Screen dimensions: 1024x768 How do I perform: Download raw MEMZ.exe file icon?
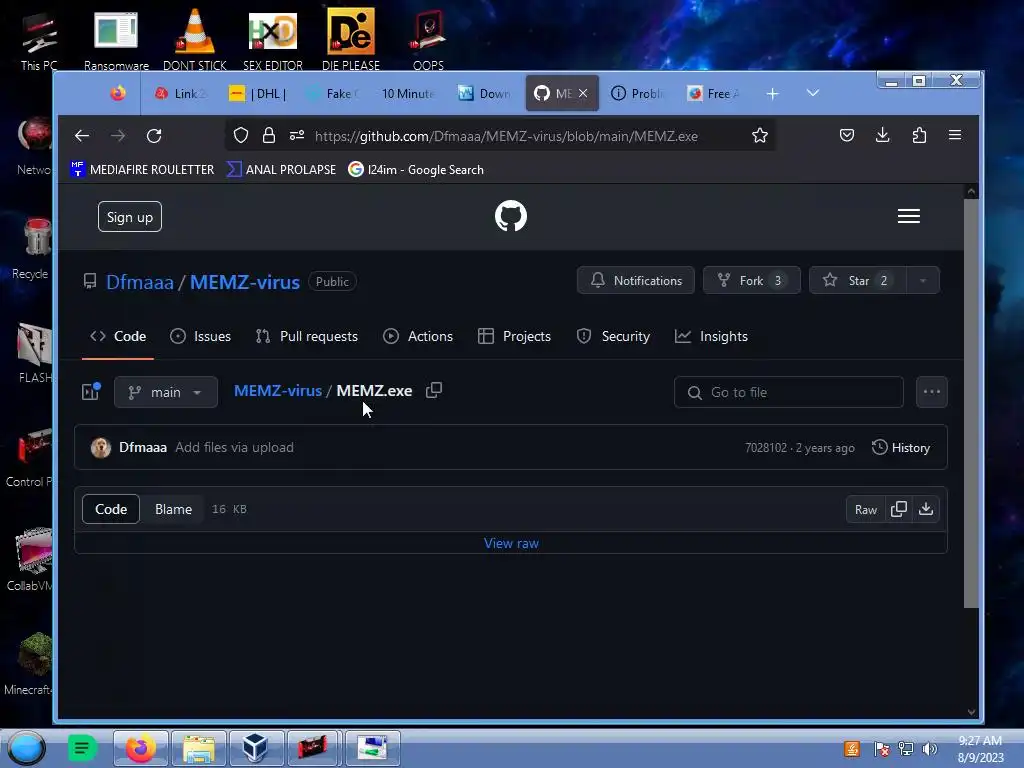click(926, 509)
